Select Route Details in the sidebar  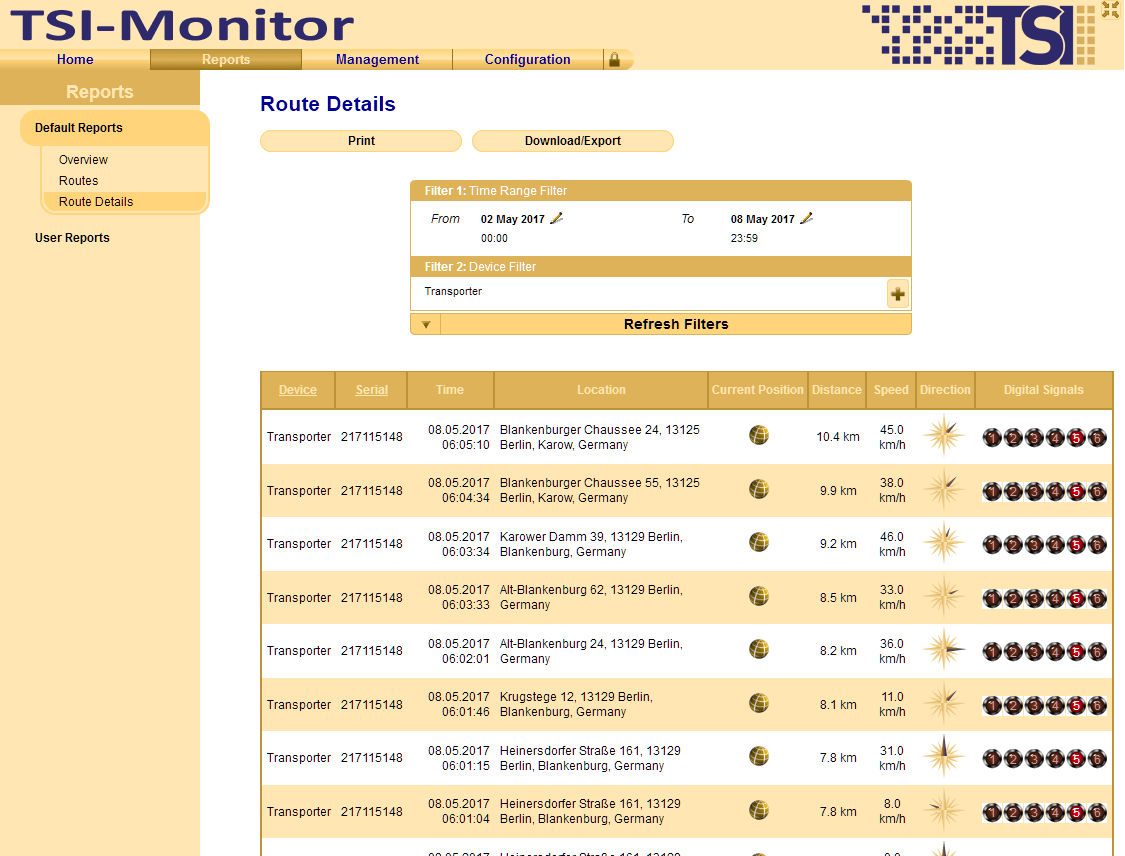[x=124, y=202]
